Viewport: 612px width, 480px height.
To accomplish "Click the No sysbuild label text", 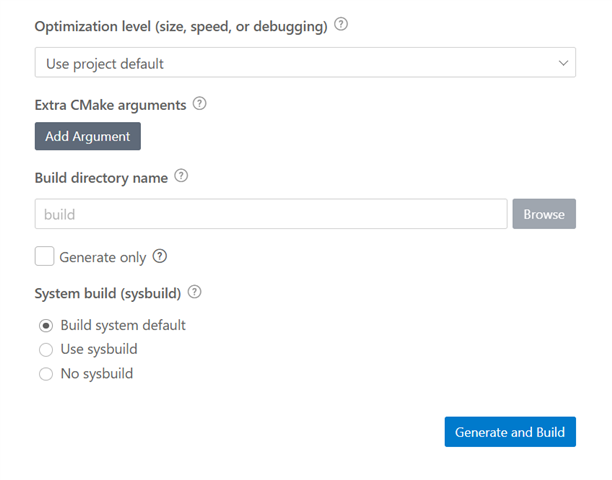I will tap(97, 373).
